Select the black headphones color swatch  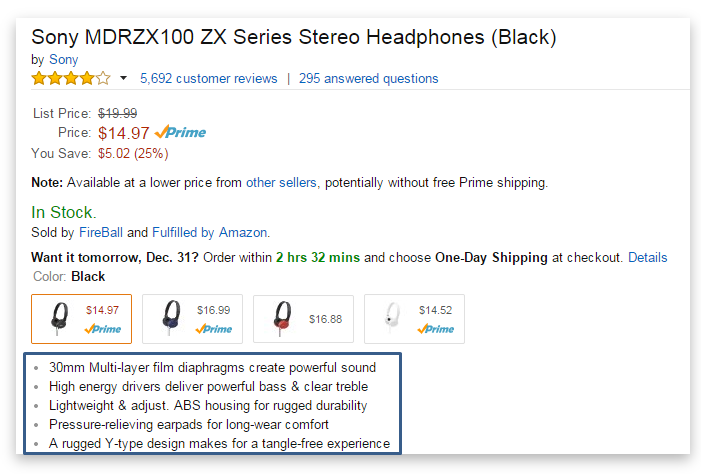(x=81, y=319)
